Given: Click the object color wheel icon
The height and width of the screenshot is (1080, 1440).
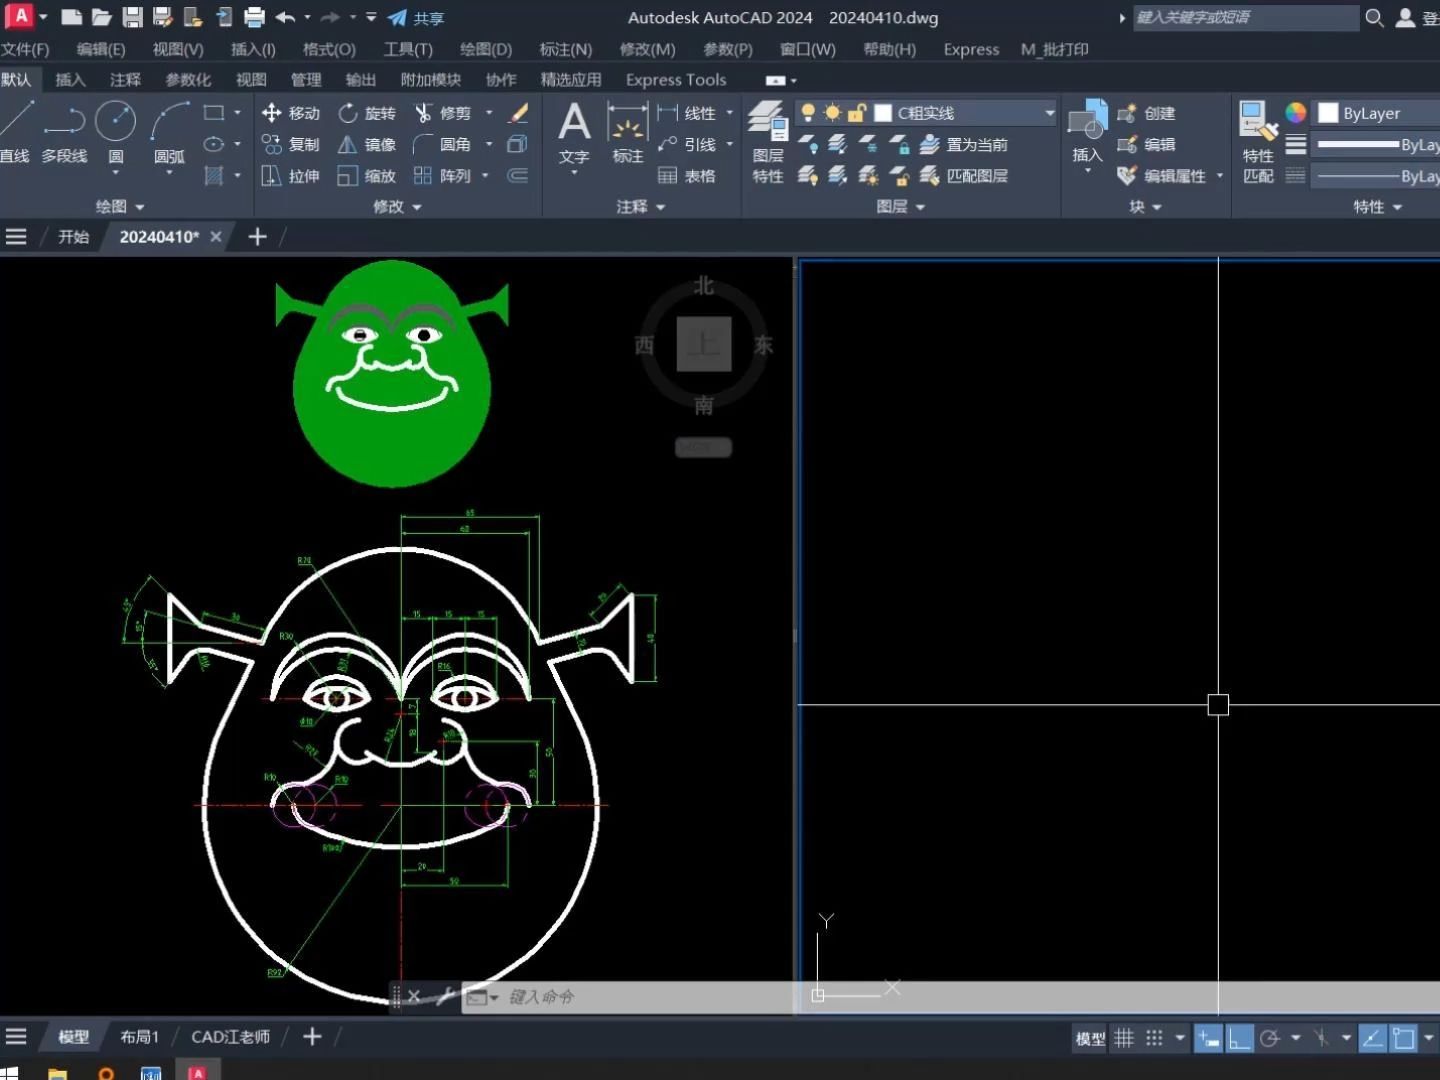Looking at the screenshot, I should [x=1296, y=113].
